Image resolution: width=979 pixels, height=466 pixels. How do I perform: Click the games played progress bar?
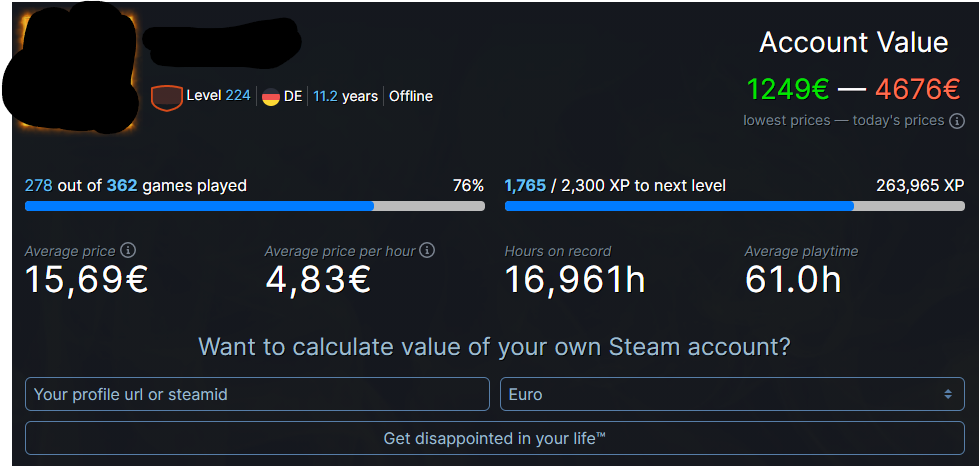pyautogui.click(x=255, y=206)
